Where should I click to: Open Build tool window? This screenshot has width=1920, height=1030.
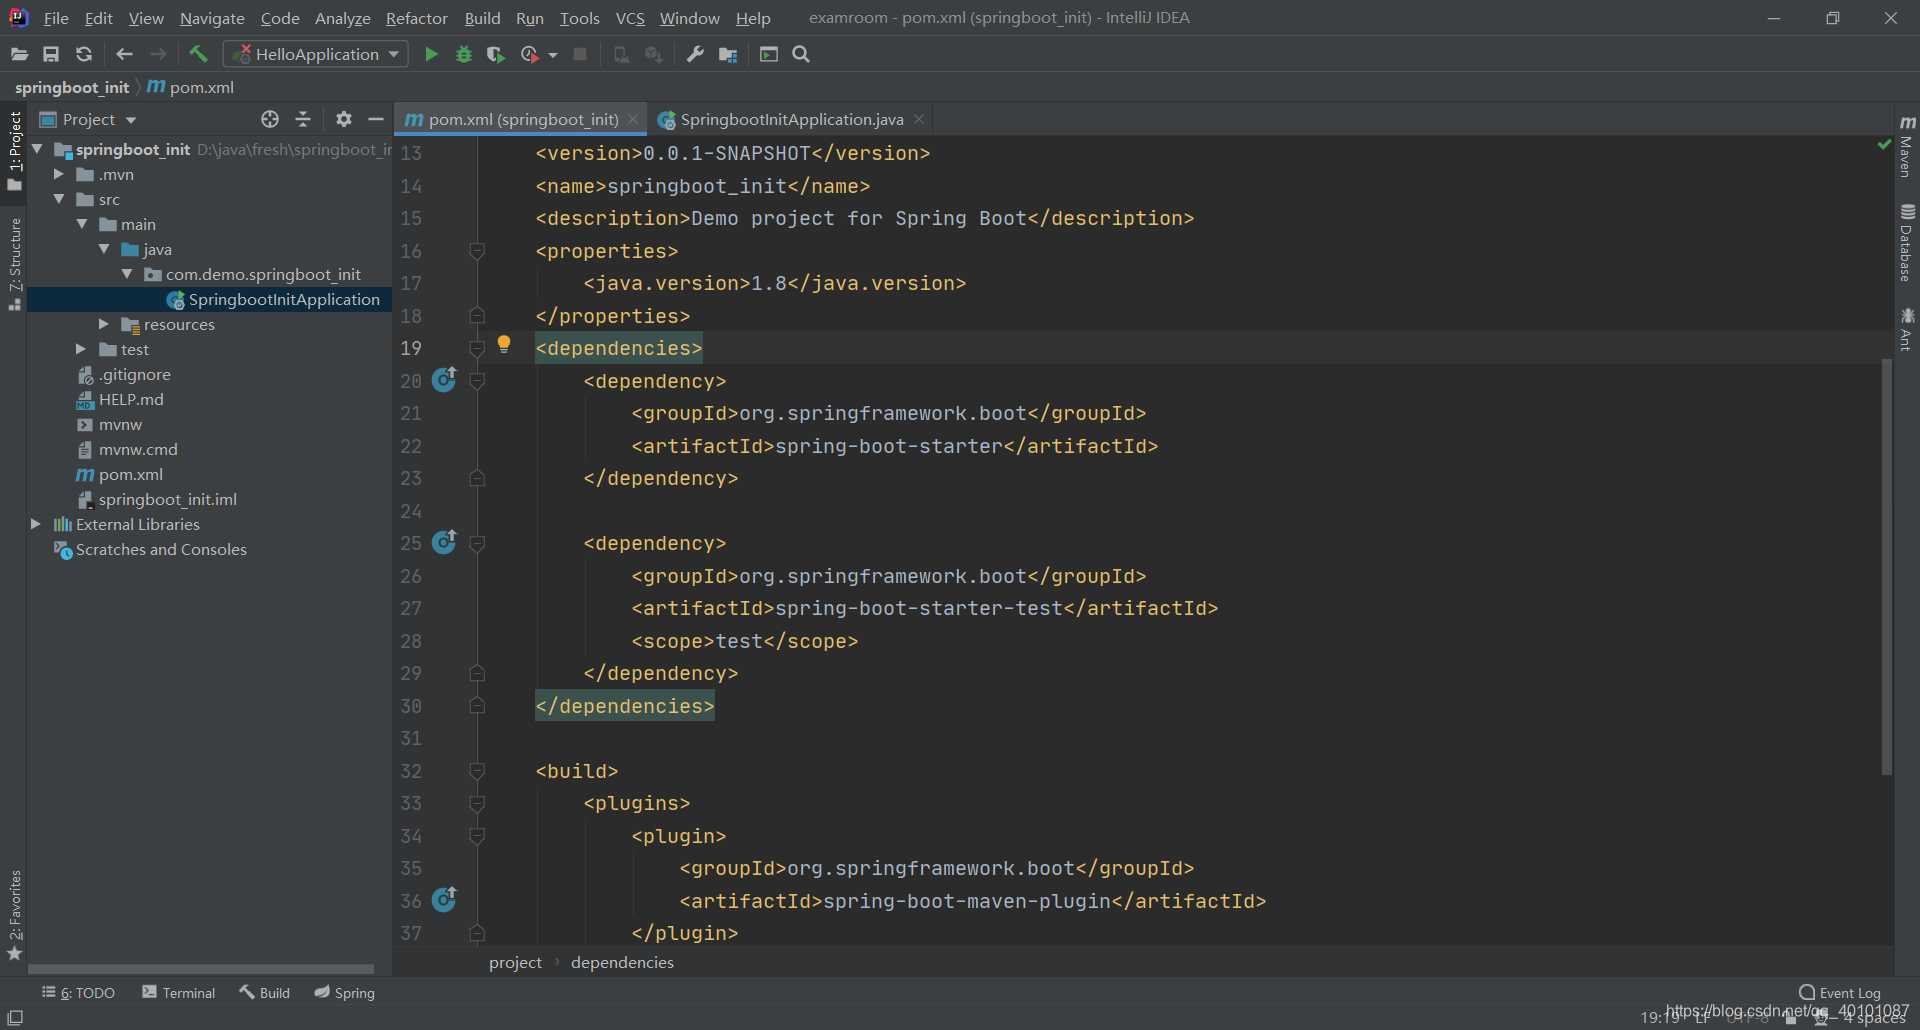(x=264, y=992)
